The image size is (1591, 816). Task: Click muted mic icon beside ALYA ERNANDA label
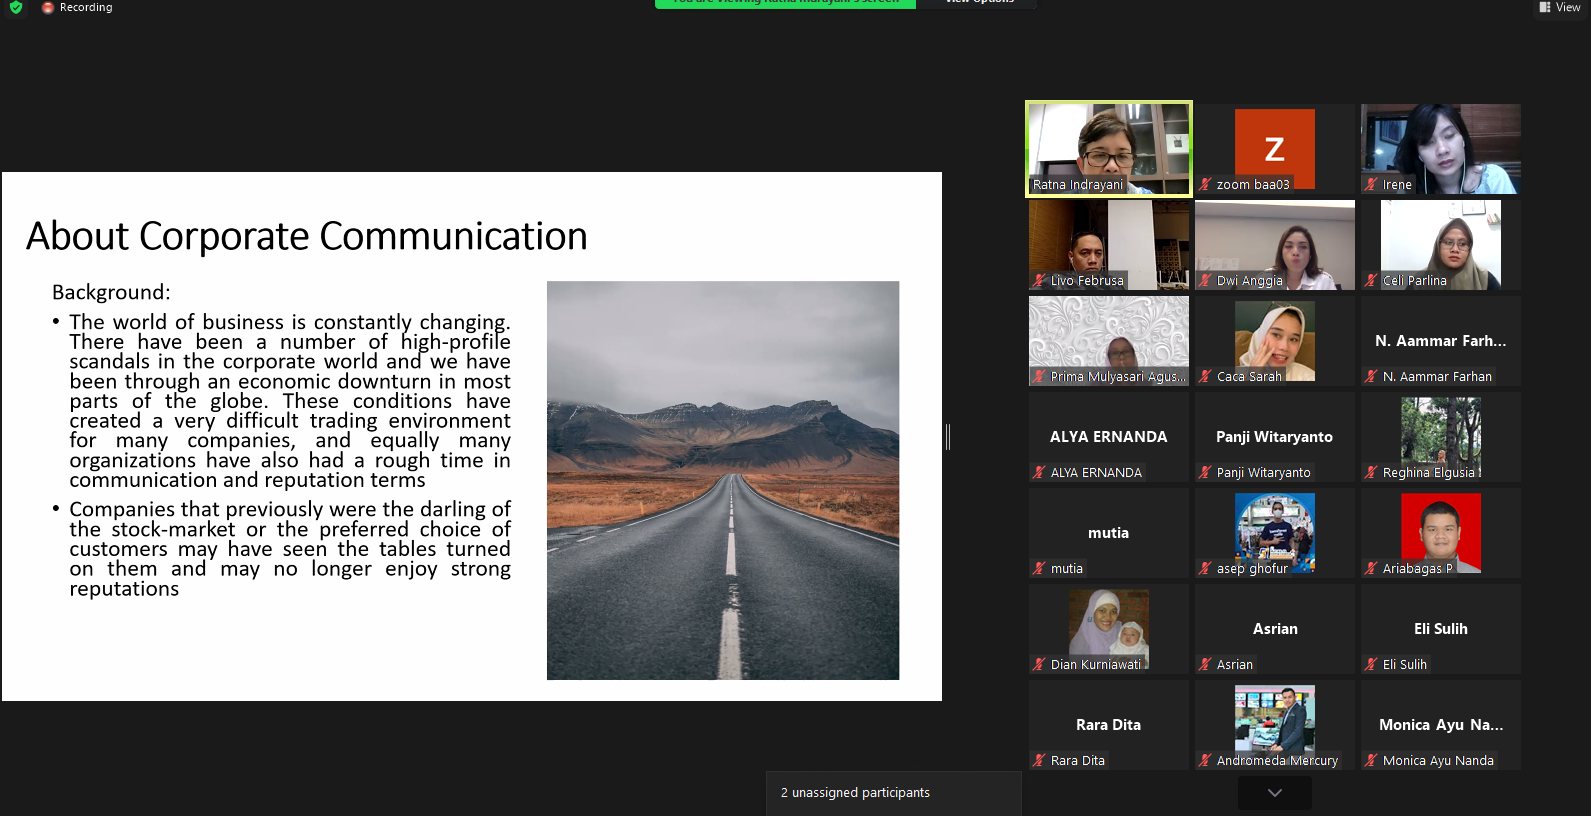[1040, 472]
